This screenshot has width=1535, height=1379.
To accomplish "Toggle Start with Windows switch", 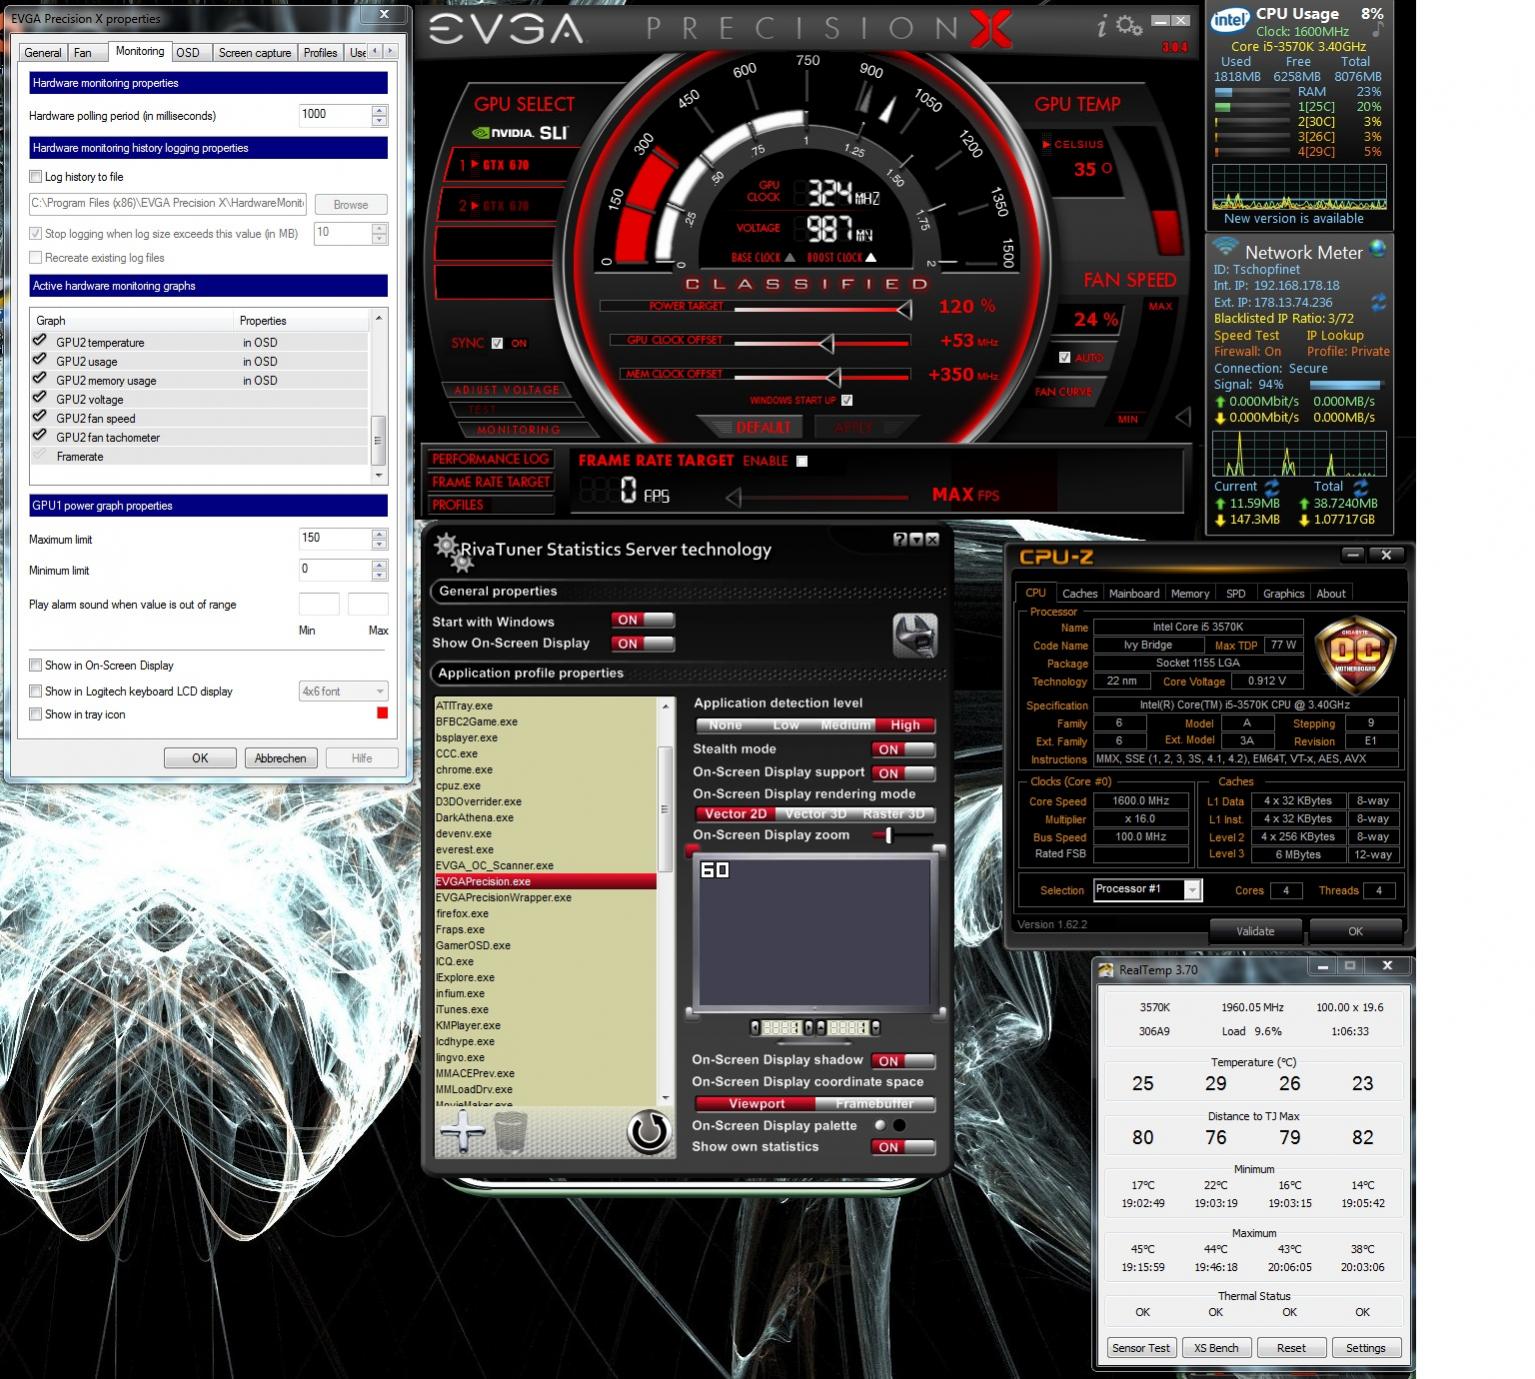I will point(643,620).
